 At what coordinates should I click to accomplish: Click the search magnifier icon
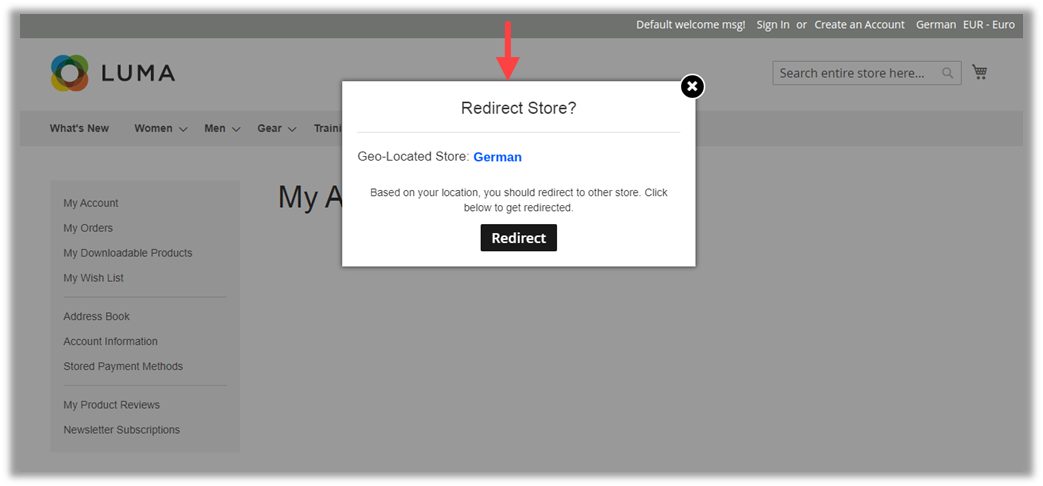coord(948,73)
